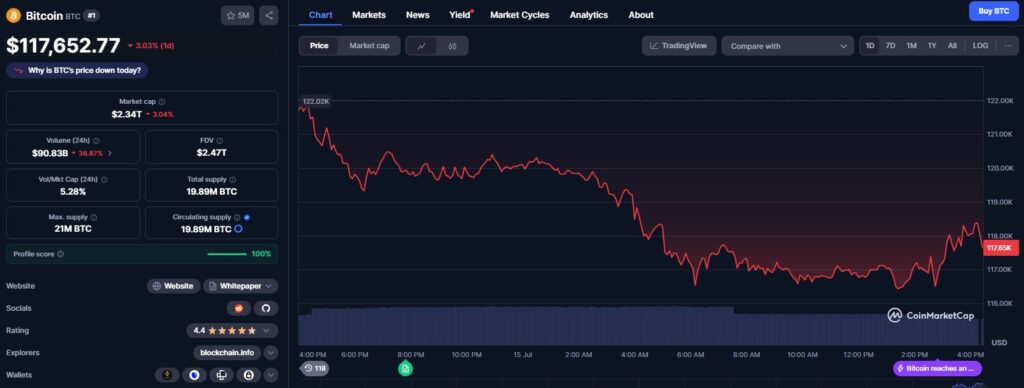The width and height of the screenshot is (1024, 388).
Task: Open more chart options ellipsis
Action: (x=1009, y=46)
